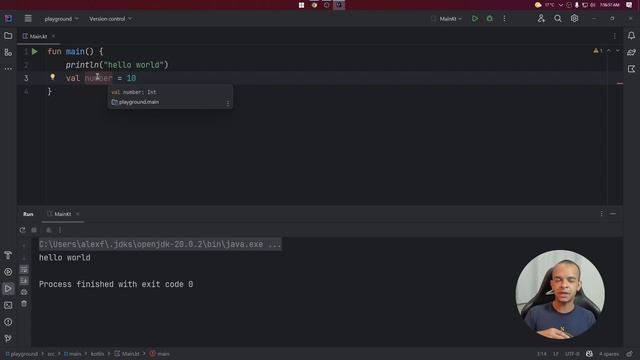640x360 pixels.
Task: Click main function in the breadcrumb bar
Action: pyautogui.click(x=160, y=354)
